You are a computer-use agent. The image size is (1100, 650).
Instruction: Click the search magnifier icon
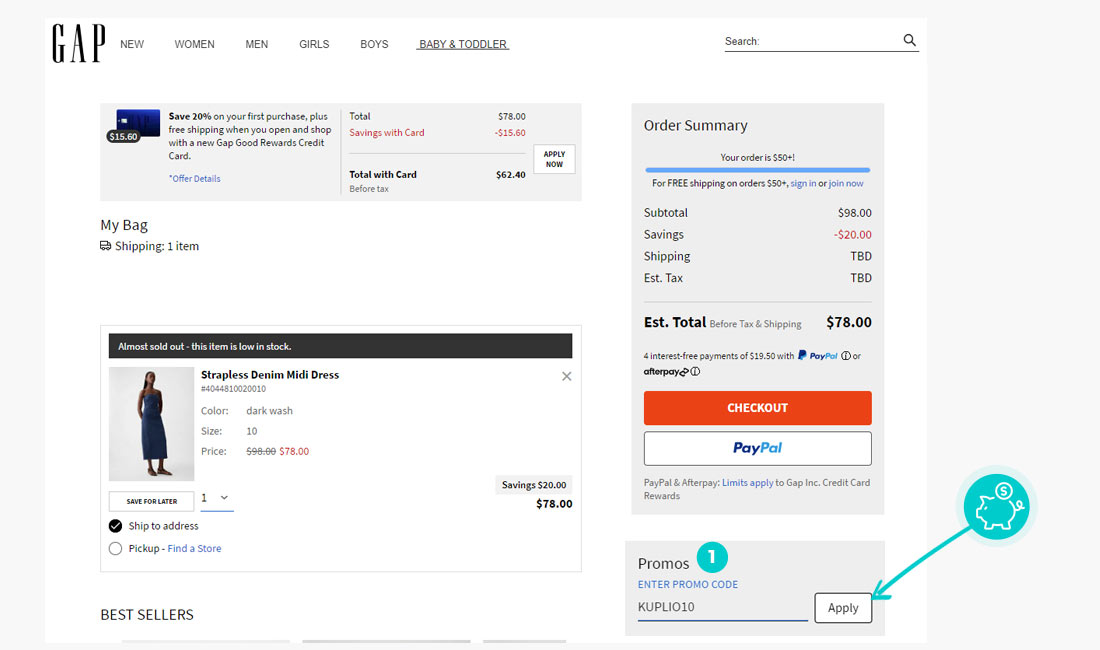(x=909, y=40)
